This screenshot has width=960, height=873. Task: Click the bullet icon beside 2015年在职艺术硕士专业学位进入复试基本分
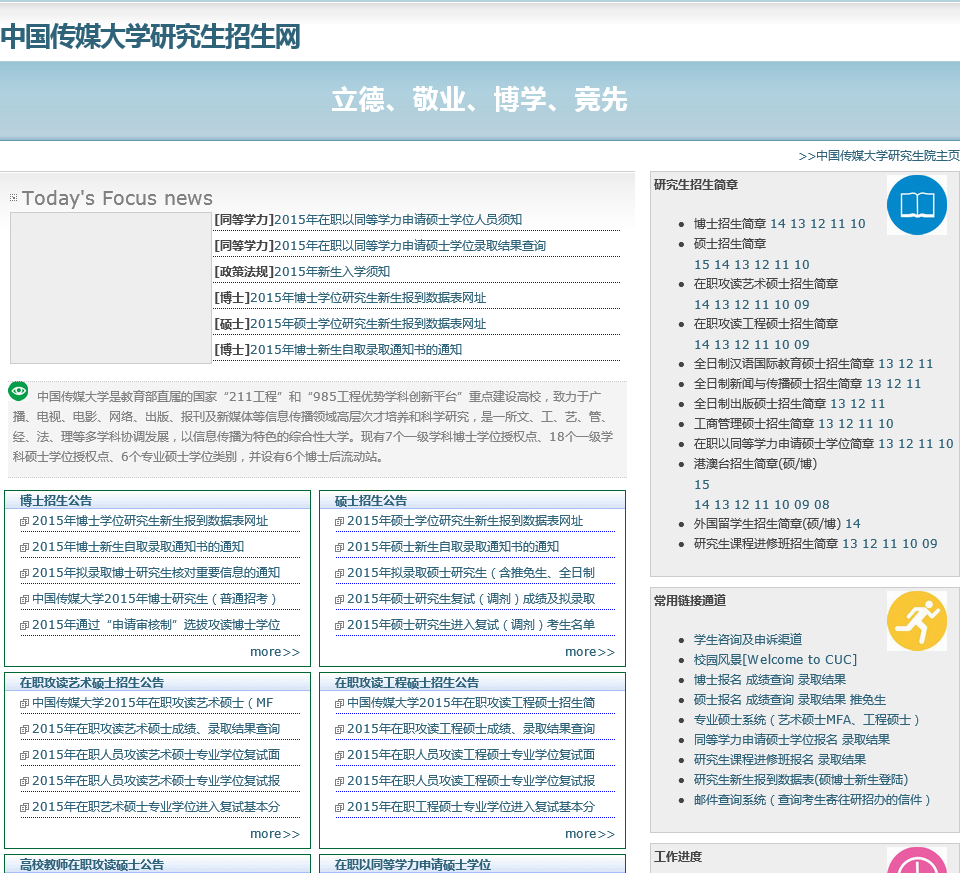pyautogui.click(x=24, y=808)
